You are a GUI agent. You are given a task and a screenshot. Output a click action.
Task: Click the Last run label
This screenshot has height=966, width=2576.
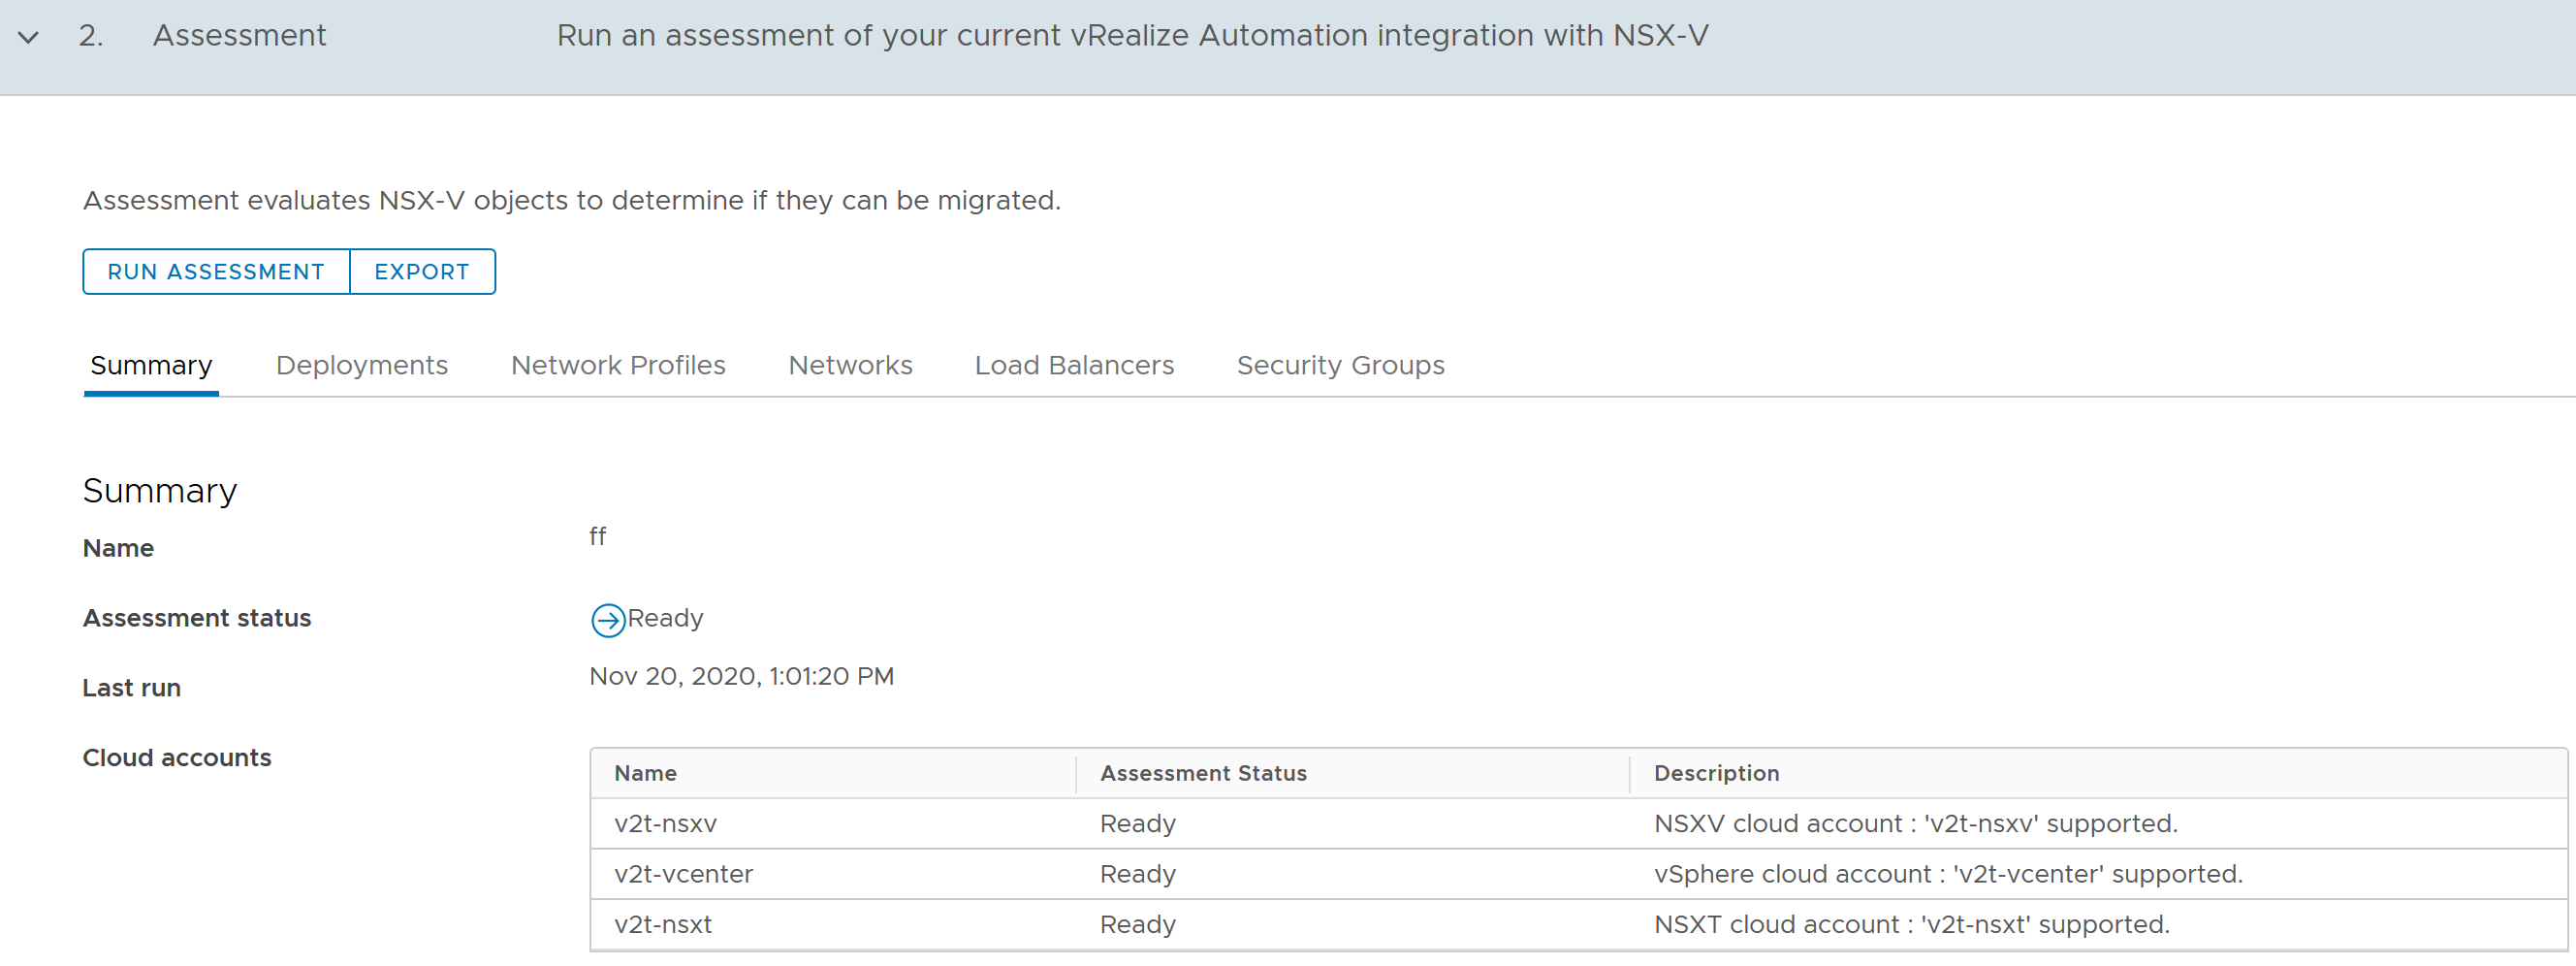pos(132,688)
